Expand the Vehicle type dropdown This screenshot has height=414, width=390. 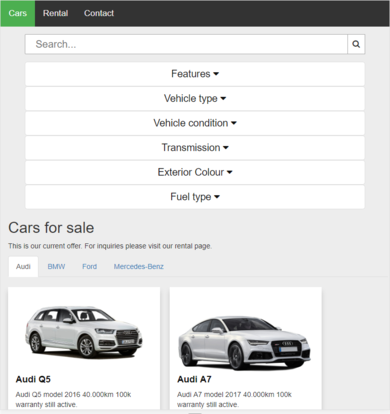(195, 99)
